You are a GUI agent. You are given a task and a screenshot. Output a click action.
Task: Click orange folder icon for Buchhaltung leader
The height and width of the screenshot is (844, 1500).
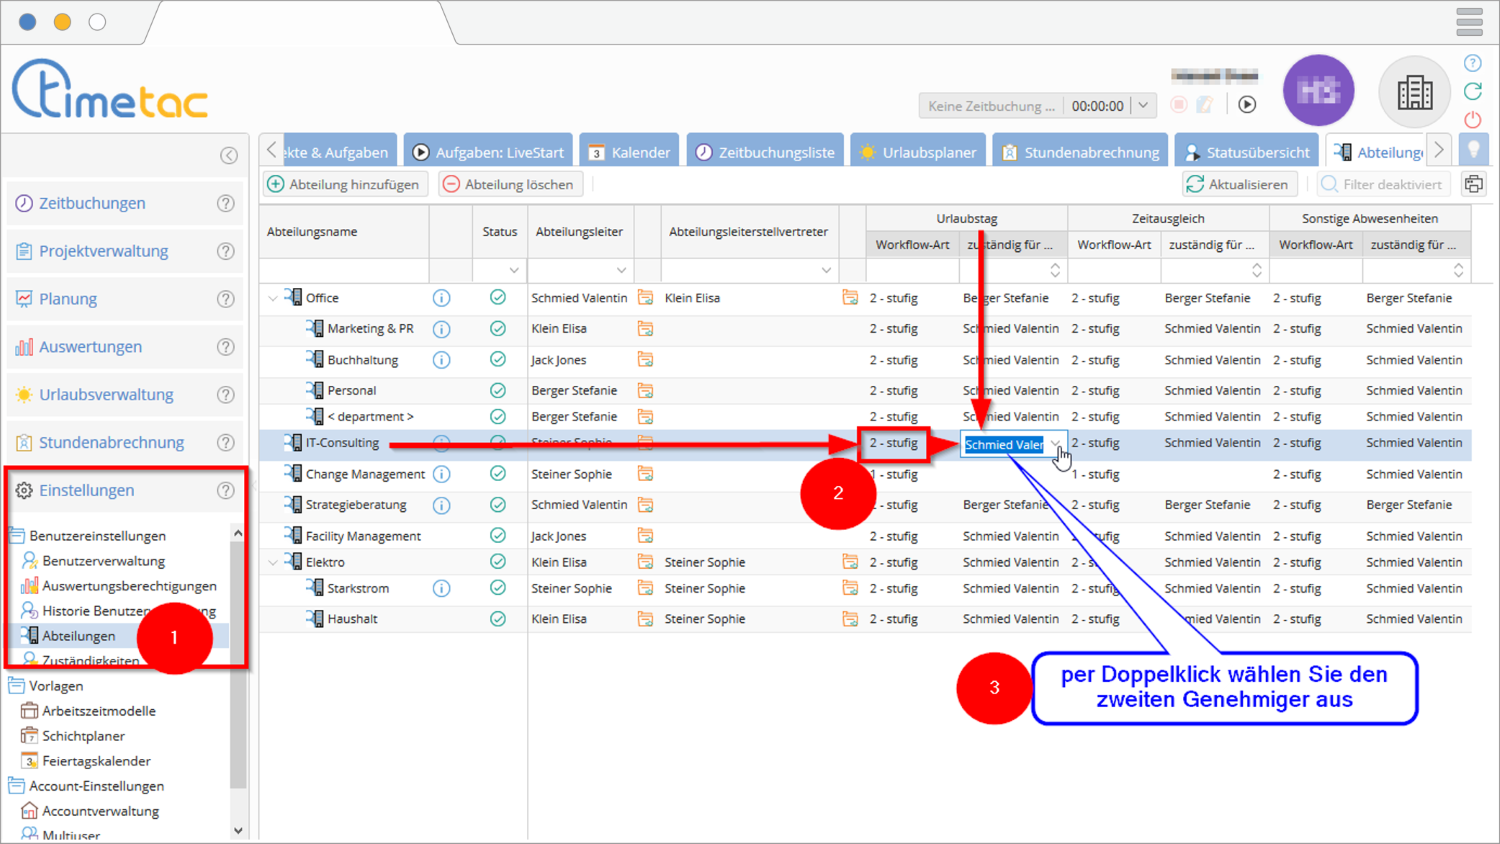click(645, 360)
